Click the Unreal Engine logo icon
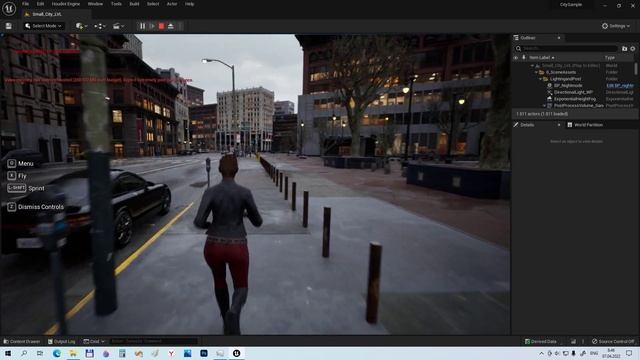Image resolution: width=640 pixels, height=360 pixels. pyautogui.click(x=9, y=8)
